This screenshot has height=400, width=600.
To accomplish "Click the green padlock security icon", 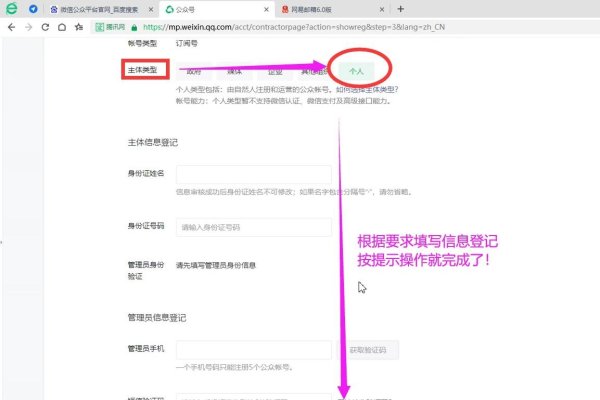I will (134, 28).
